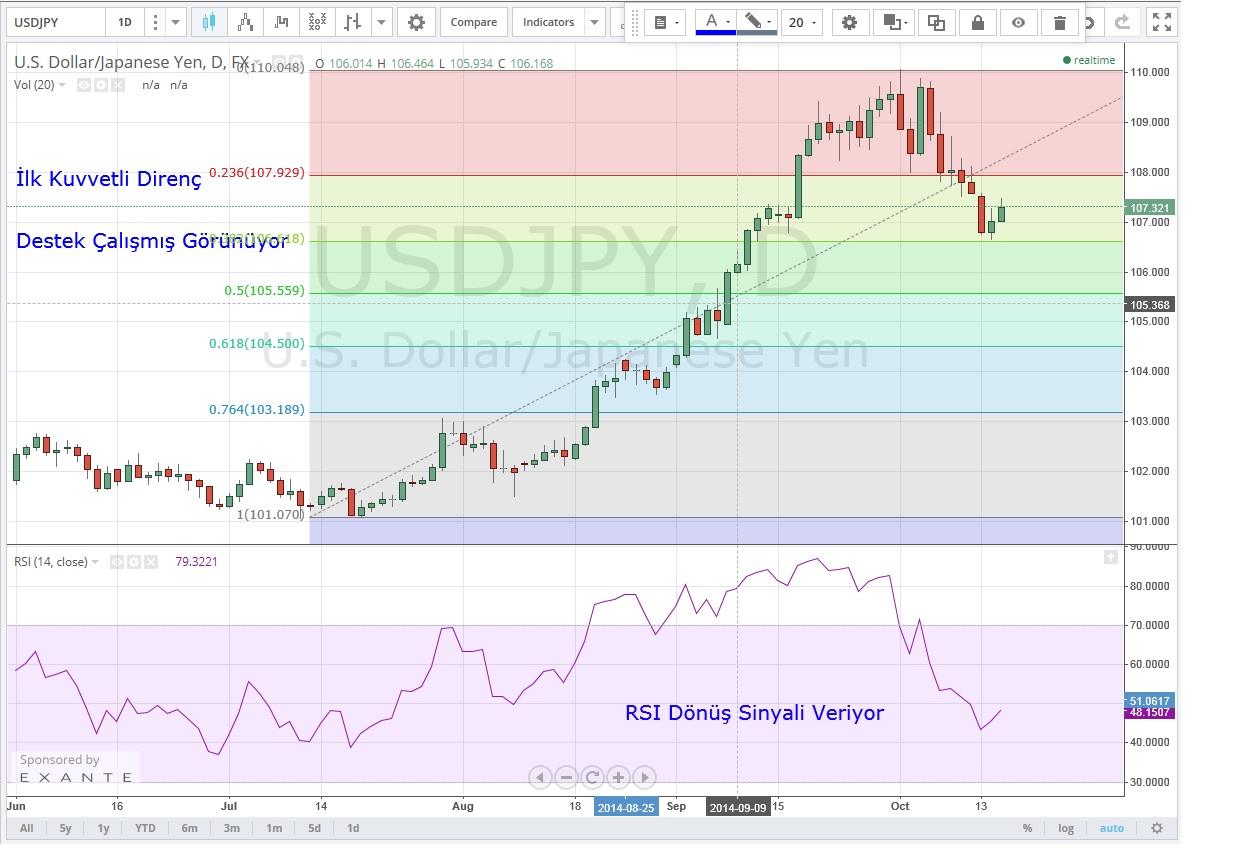Click the USDJPY symbol input field

click(55, 22)
